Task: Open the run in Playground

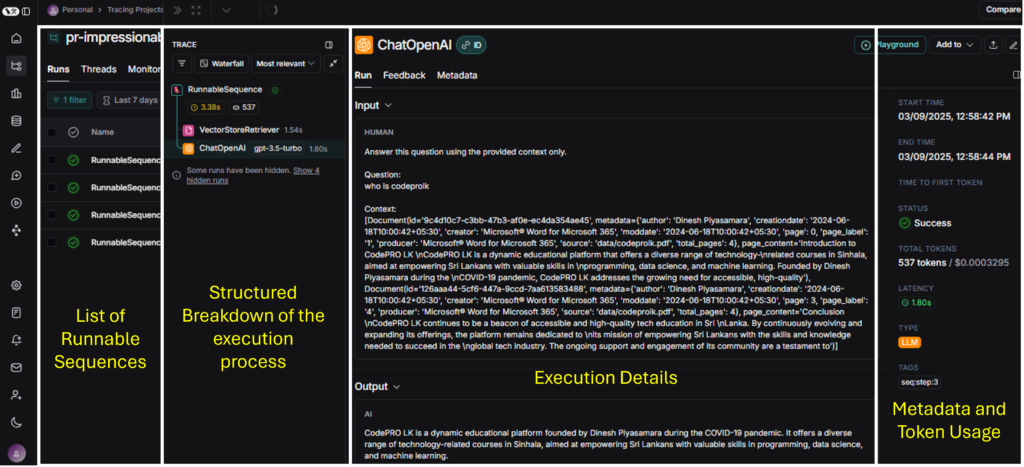Action: pyautogui.click(x=890, y=45)
